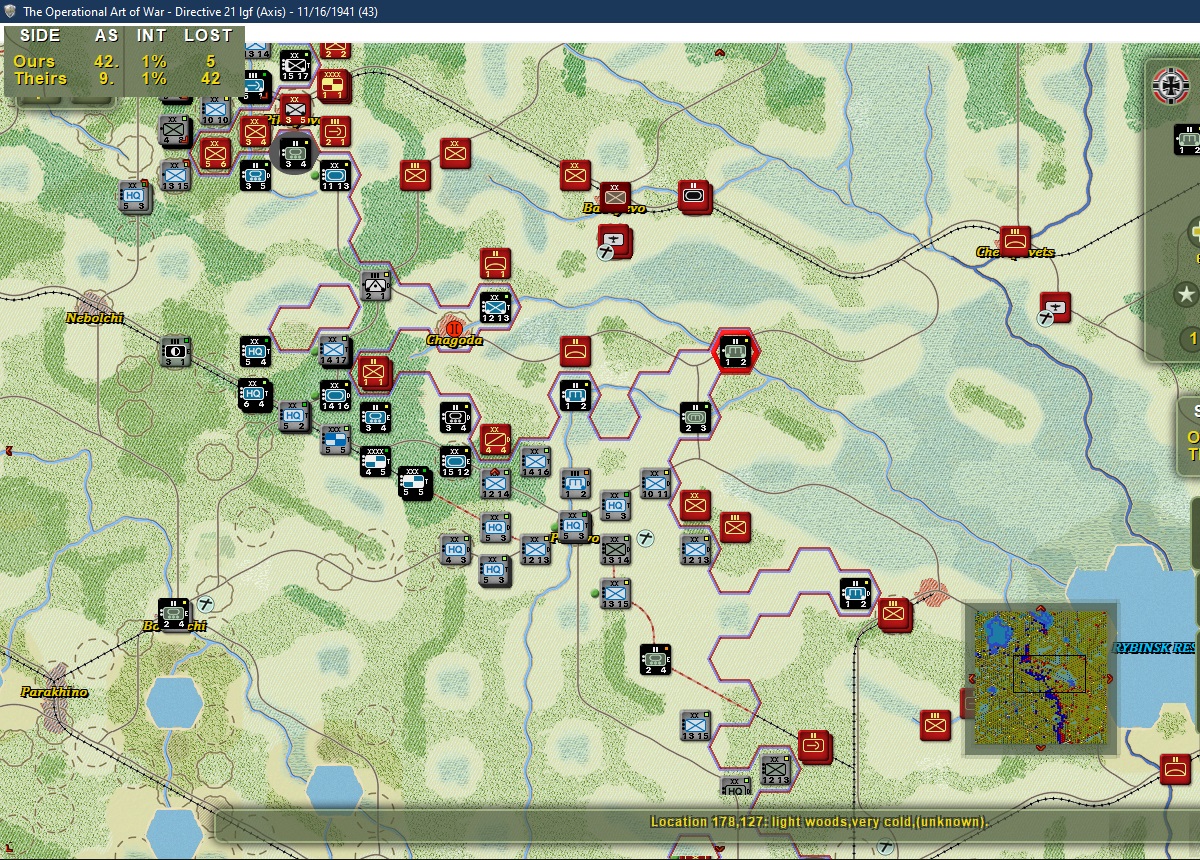
Task: Select black HQ counter 5 4
Action: click(255, 351)
